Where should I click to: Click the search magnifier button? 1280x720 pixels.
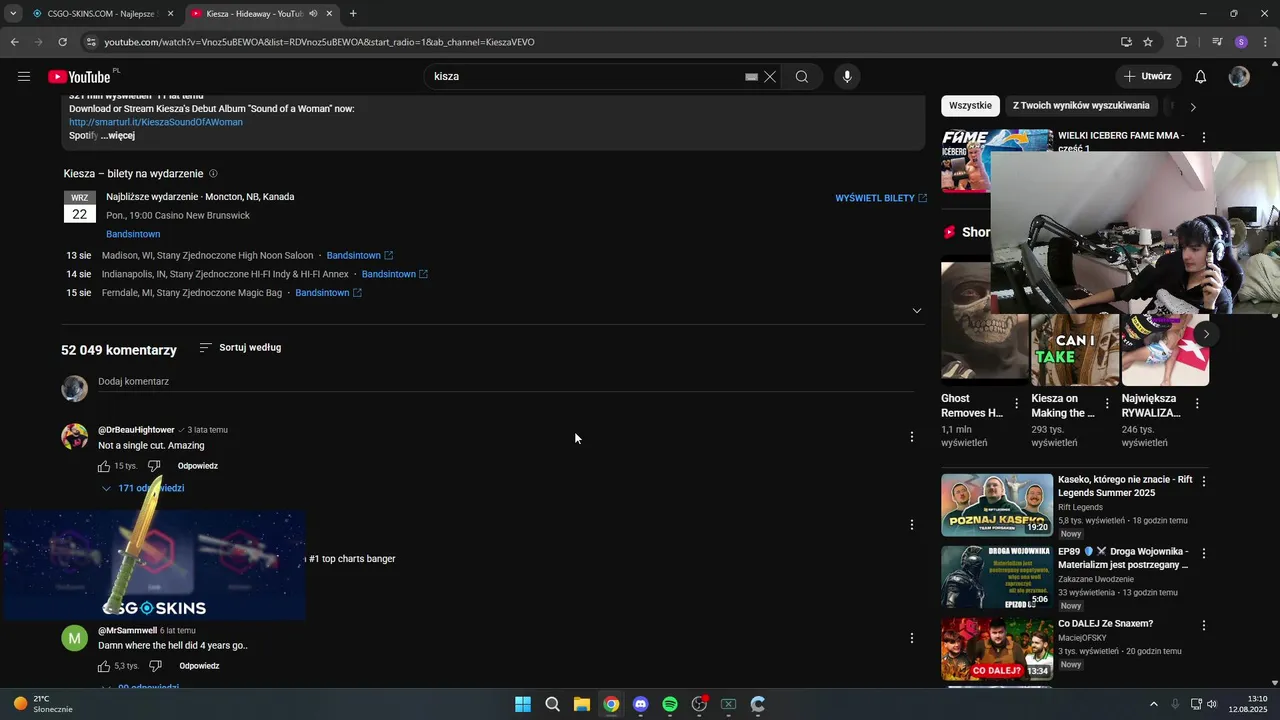802,77
